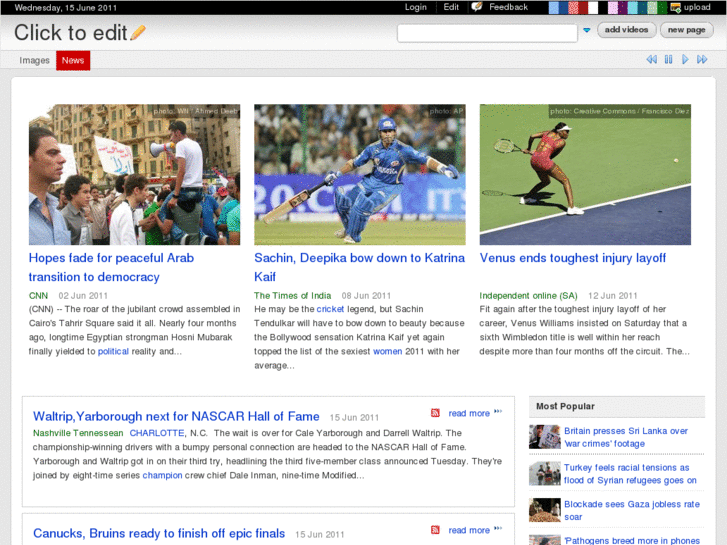The height and width of the screenshot is (545, 727).
Task: Open dropdown arrow beside the search box
Action: point(587,30)
